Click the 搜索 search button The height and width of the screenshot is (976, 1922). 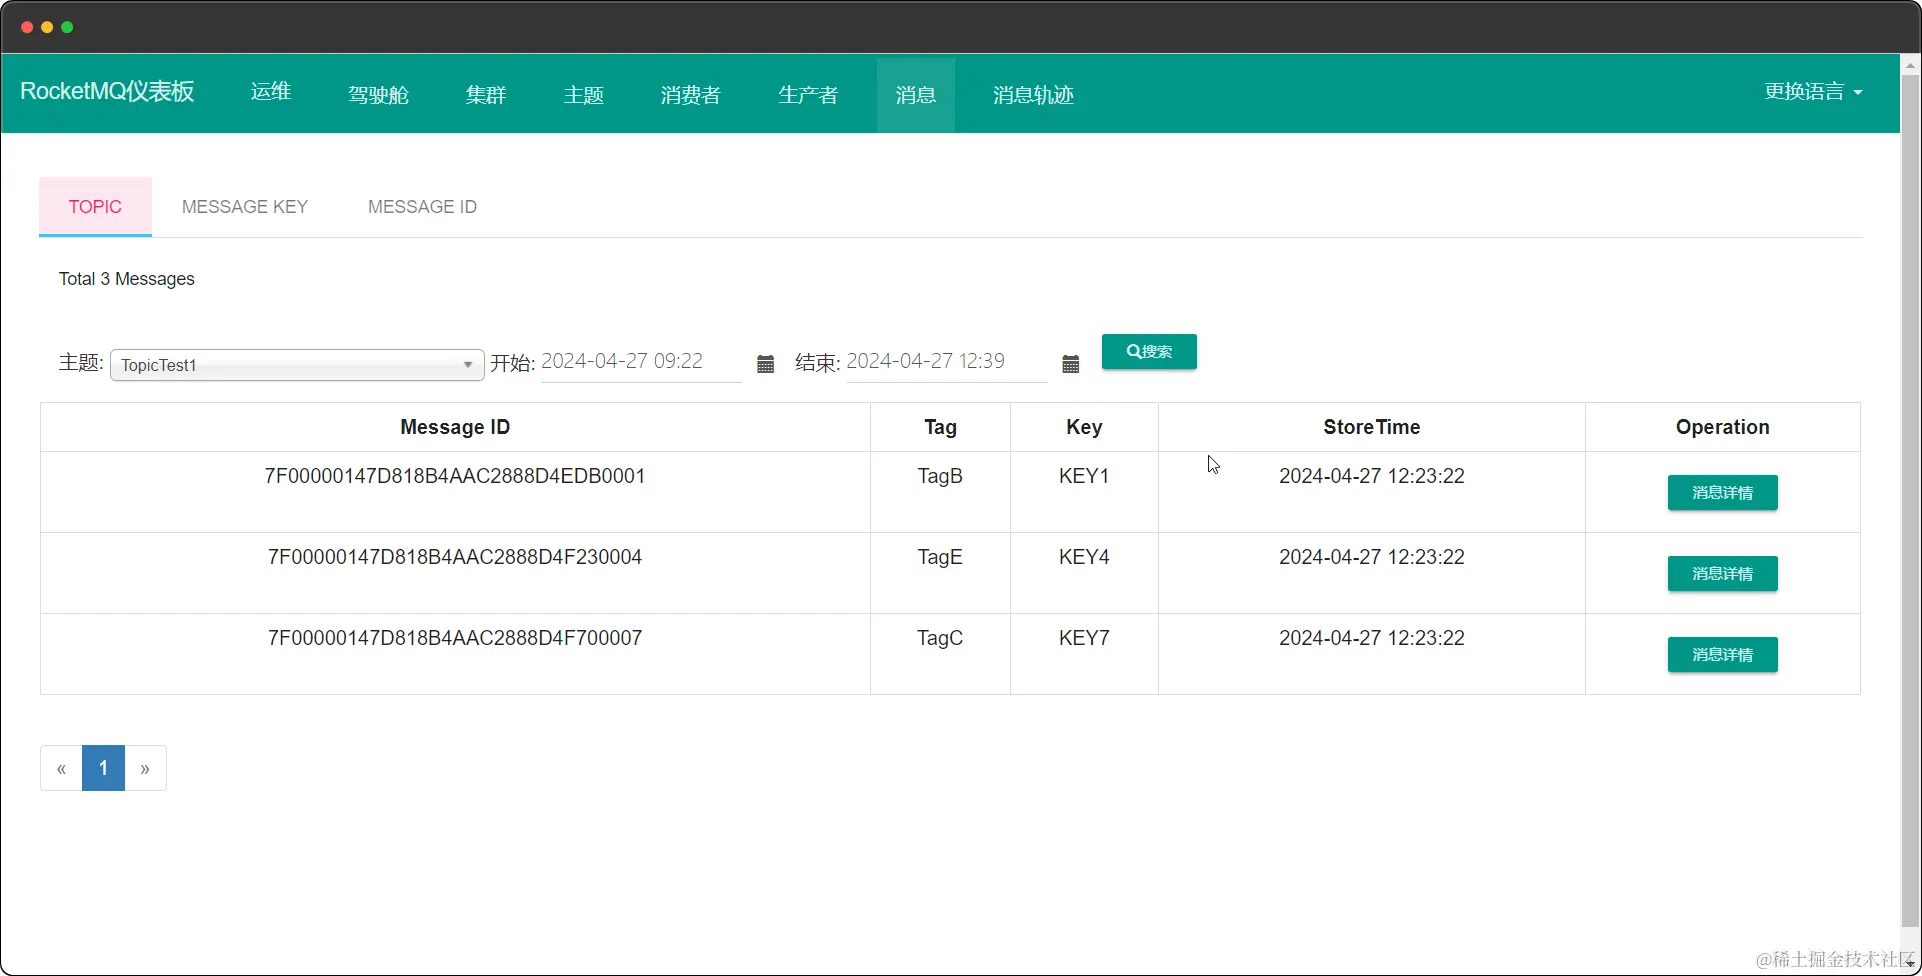1149,352
